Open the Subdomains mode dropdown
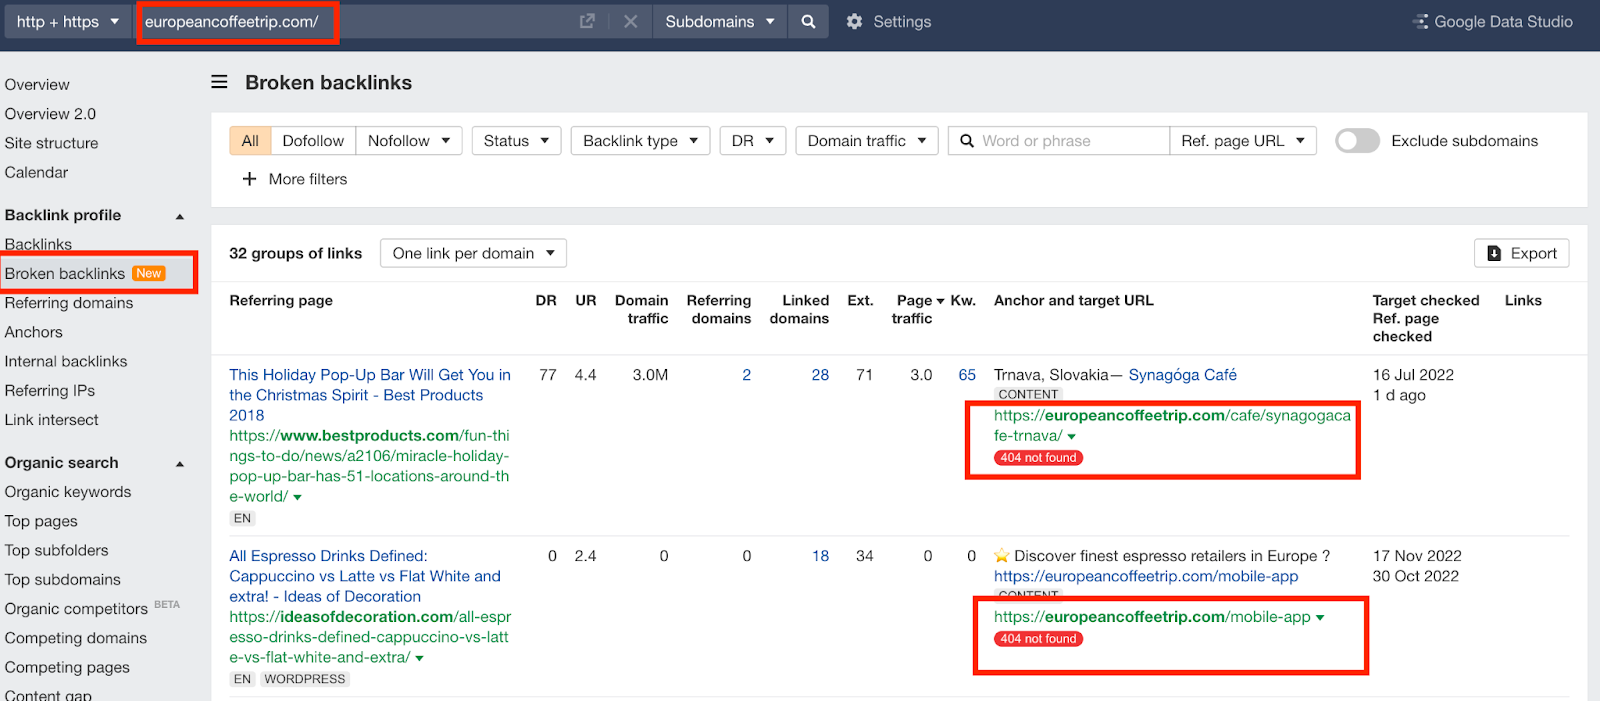Screen dimensions: 1600x701 pyautogui.click(x=720, y=21)
